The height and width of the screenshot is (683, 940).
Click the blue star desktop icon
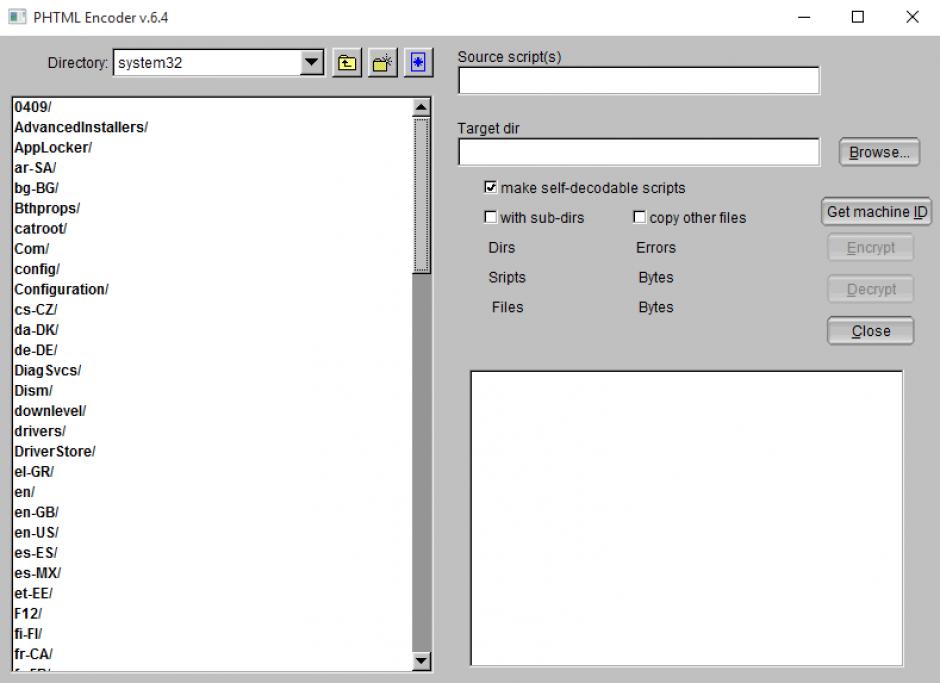coord(417,63)
